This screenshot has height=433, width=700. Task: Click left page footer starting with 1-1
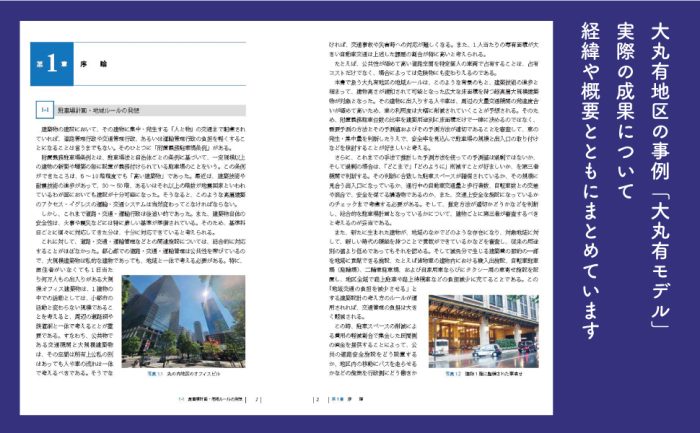(210, 400)
